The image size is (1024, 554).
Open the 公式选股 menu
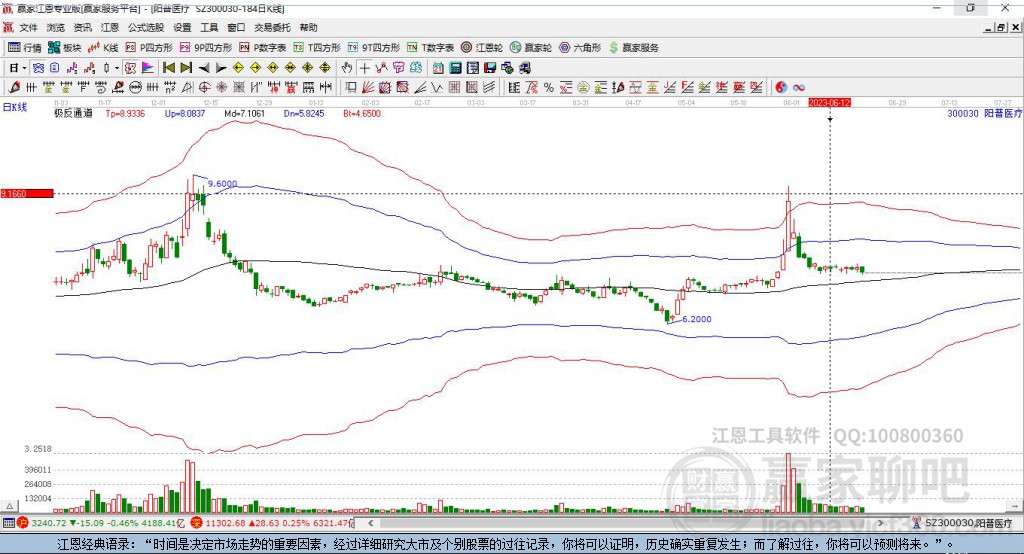click(x=146, y=27)
